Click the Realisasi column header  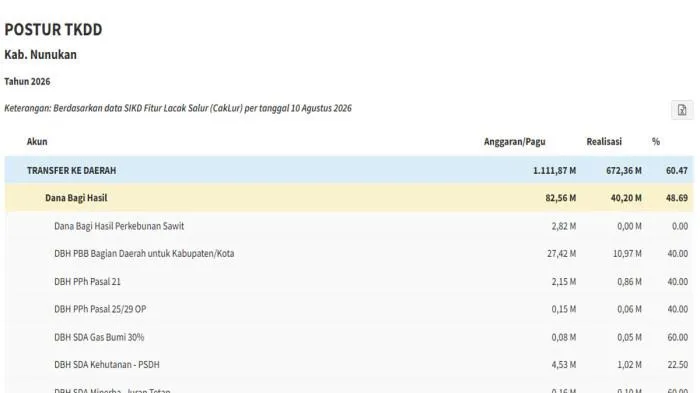click(604, 142)
